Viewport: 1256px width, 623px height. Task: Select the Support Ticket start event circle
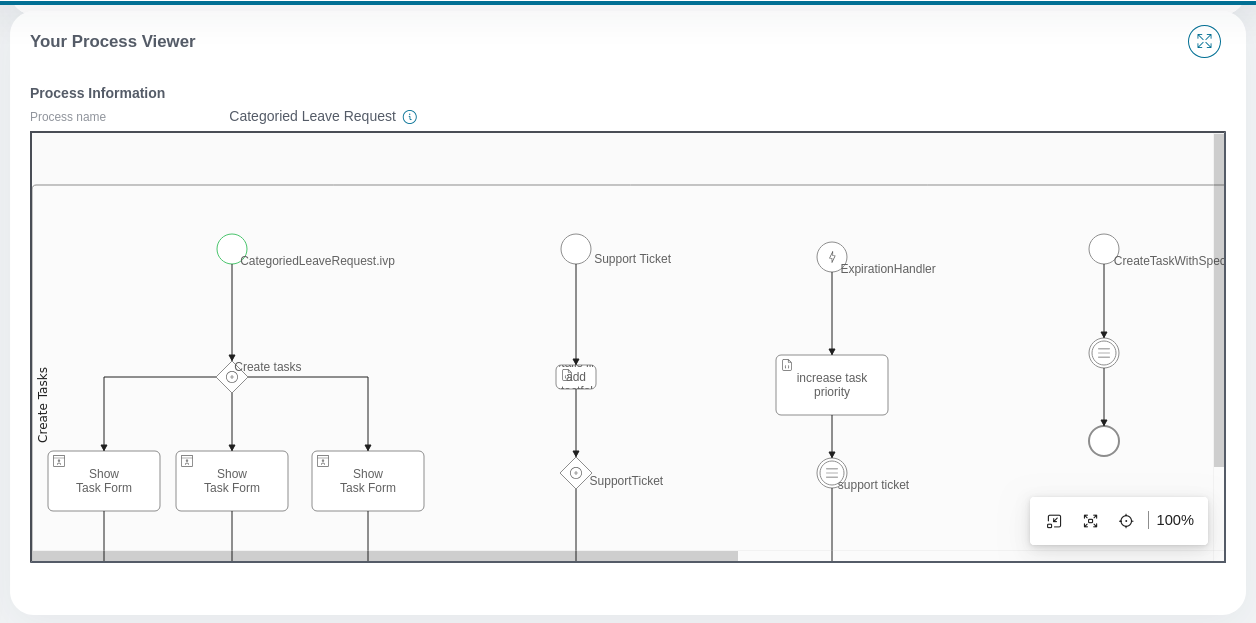(576, 249)
